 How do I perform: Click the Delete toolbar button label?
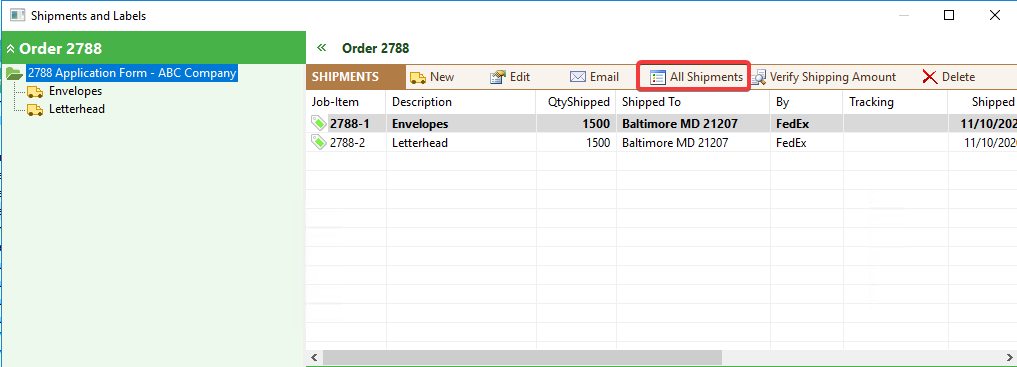point(959,77)
